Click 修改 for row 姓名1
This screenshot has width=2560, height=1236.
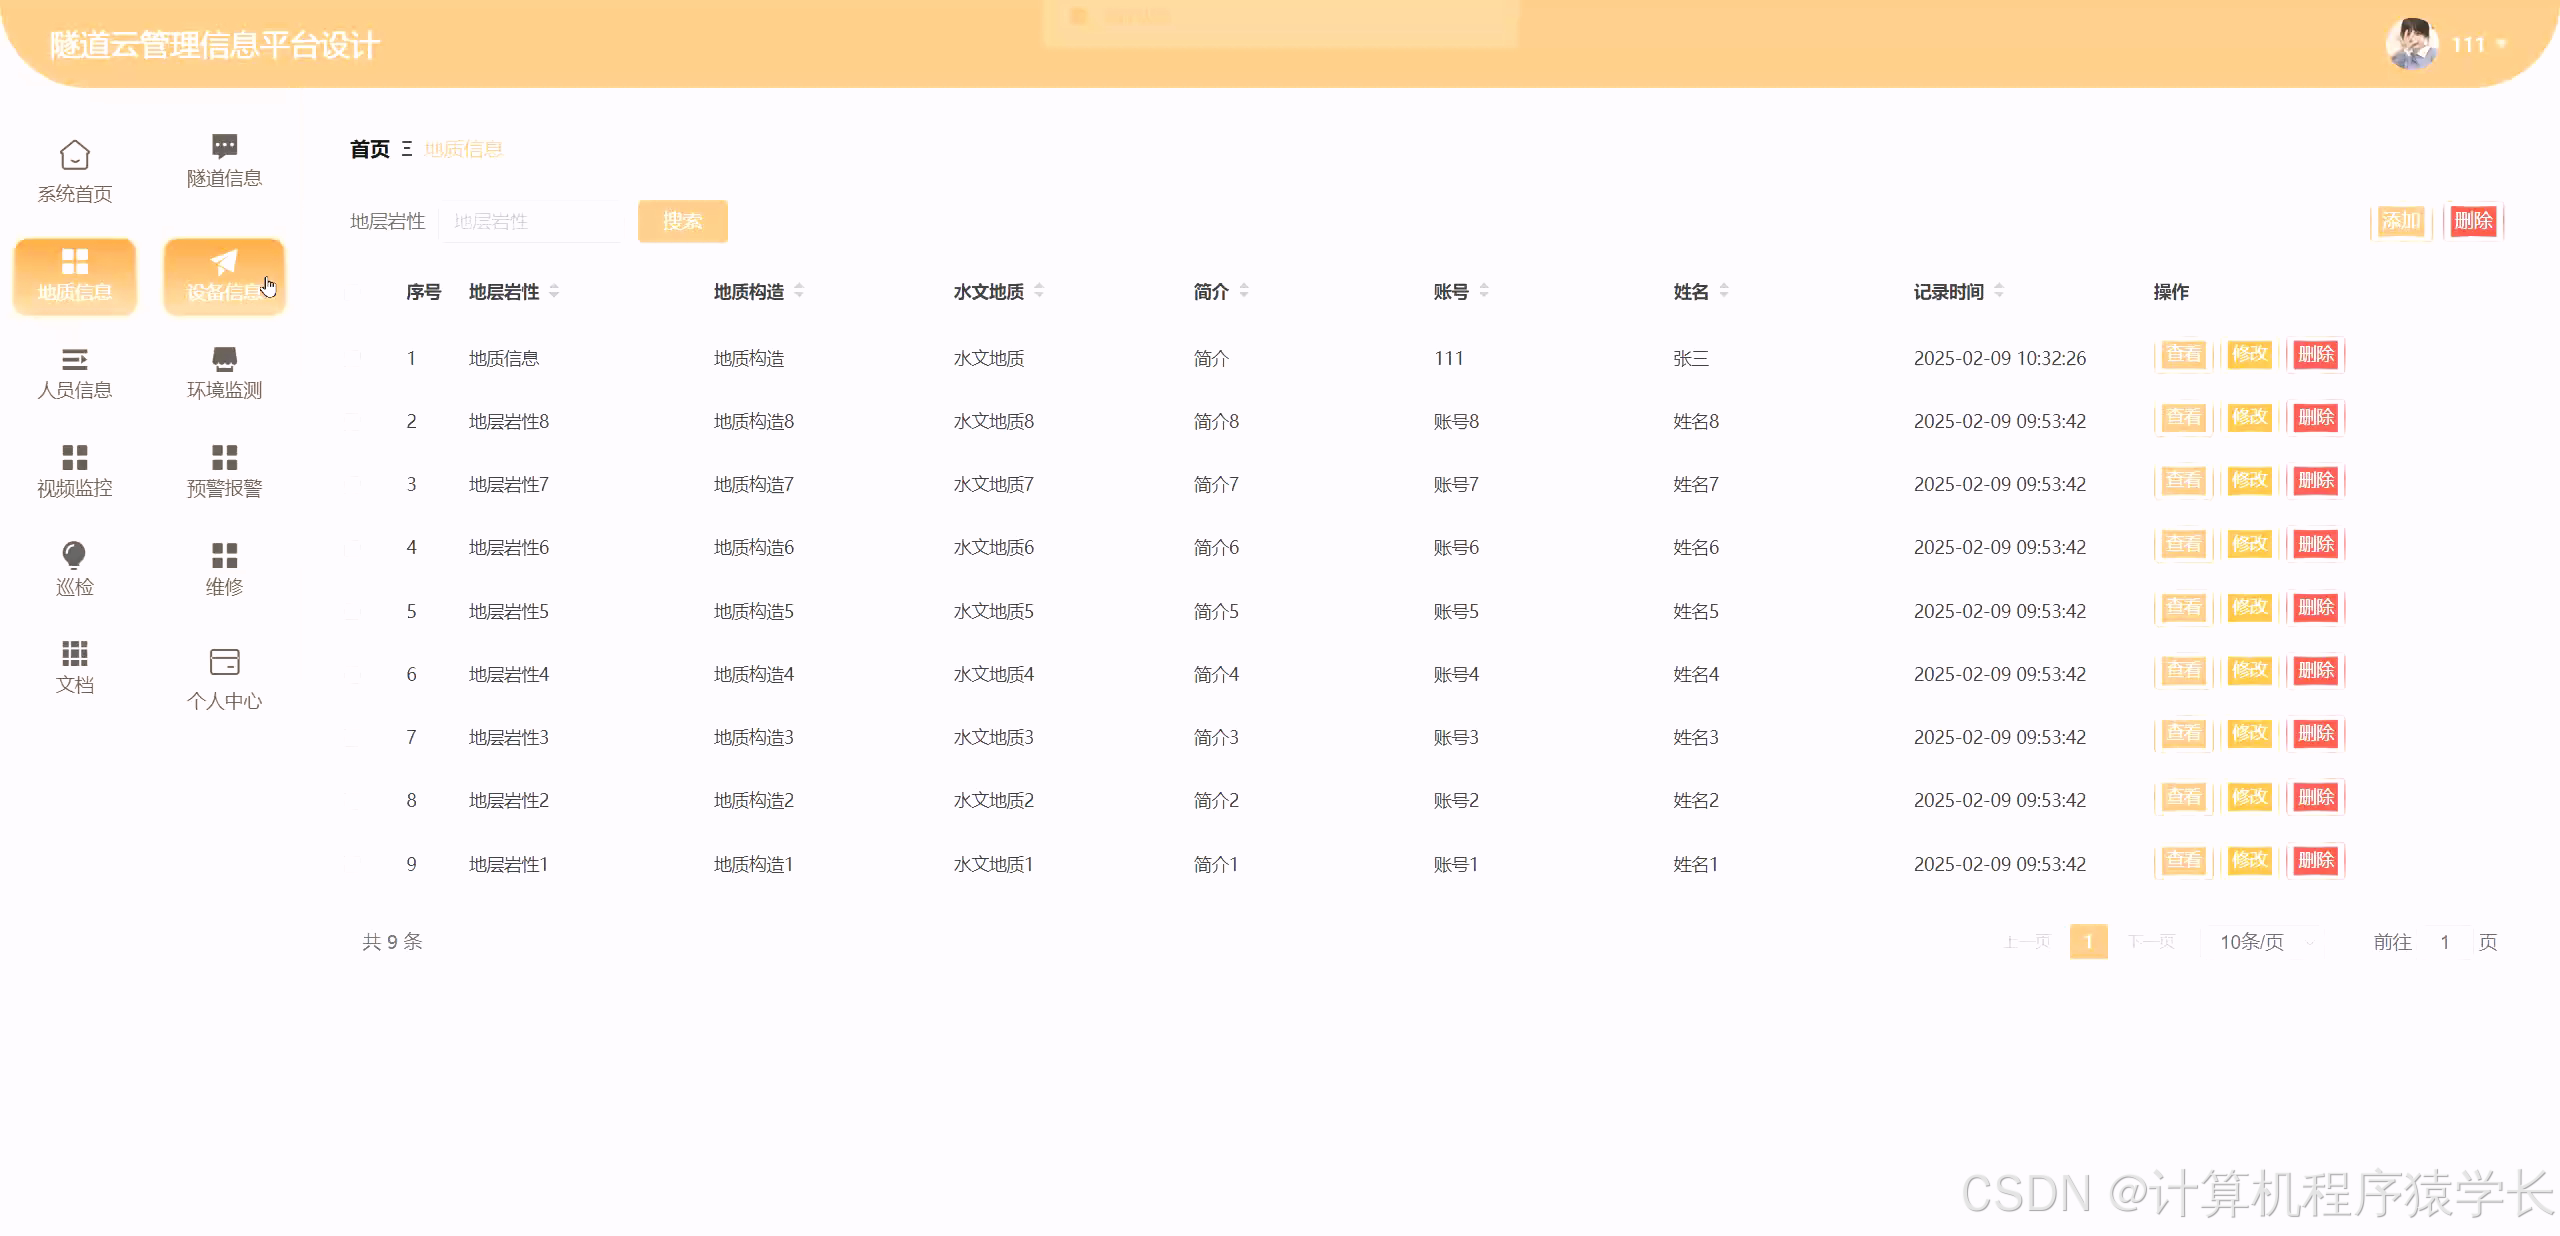2250,861
